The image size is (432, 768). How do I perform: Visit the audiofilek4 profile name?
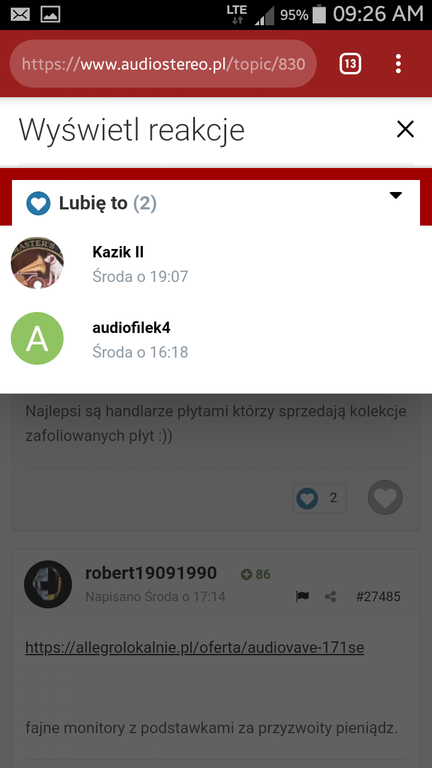[131, 328]
